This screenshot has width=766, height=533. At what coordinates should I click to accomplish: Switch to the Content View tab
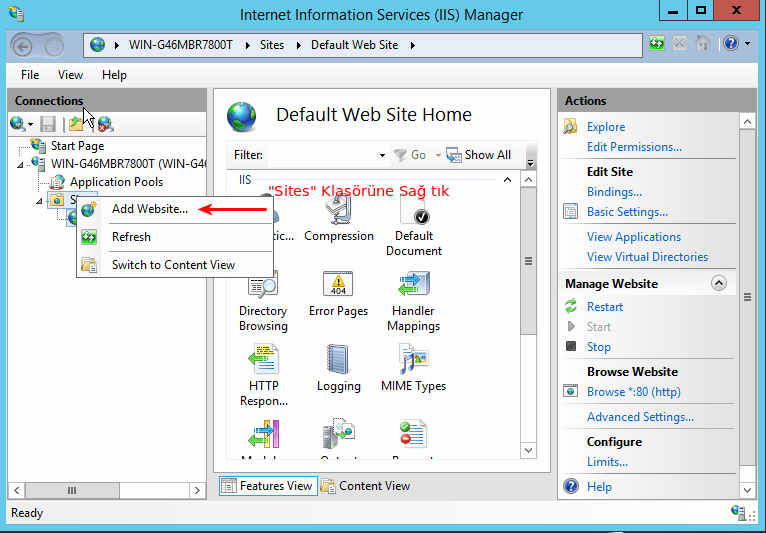point(365,486)
